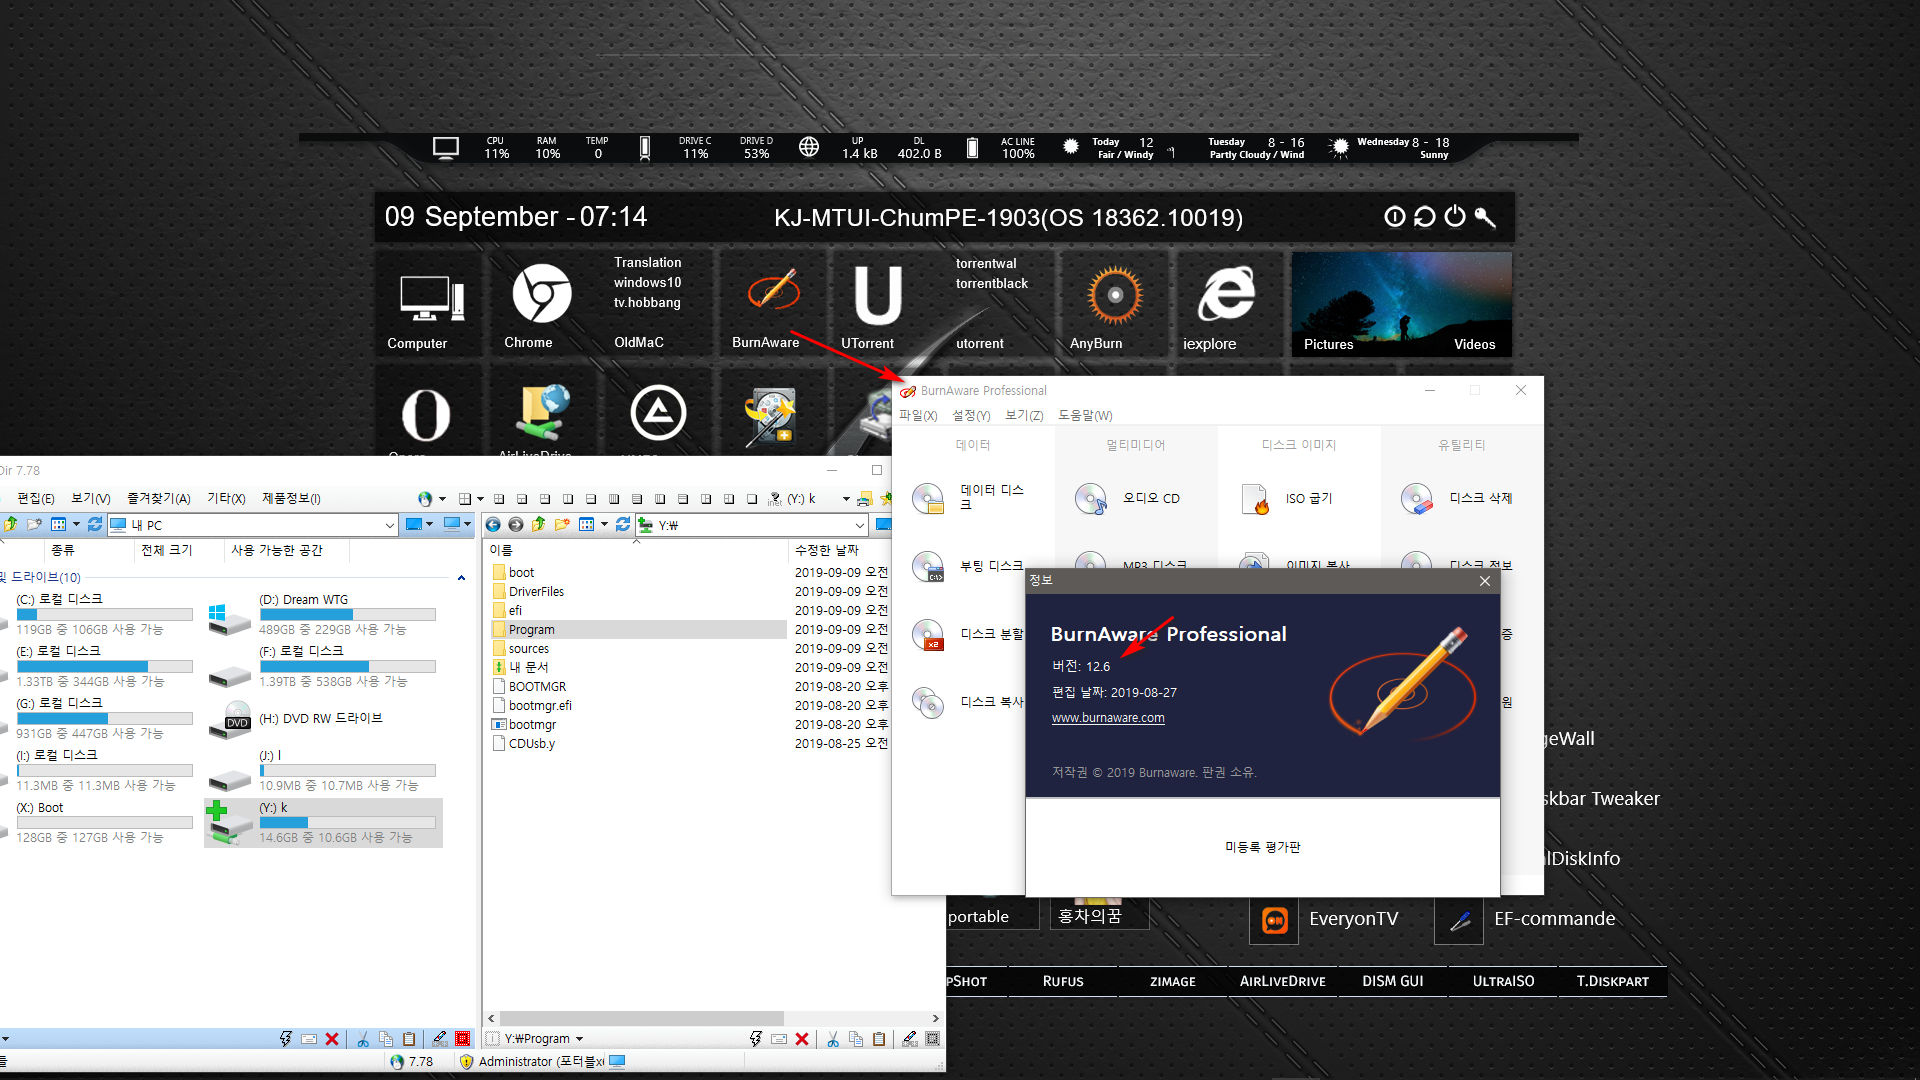The height and width of the screenshot is (1080, 1920).
Task: Open Y:\Program path dropdown in status bar
Action: coord(579,1039)
